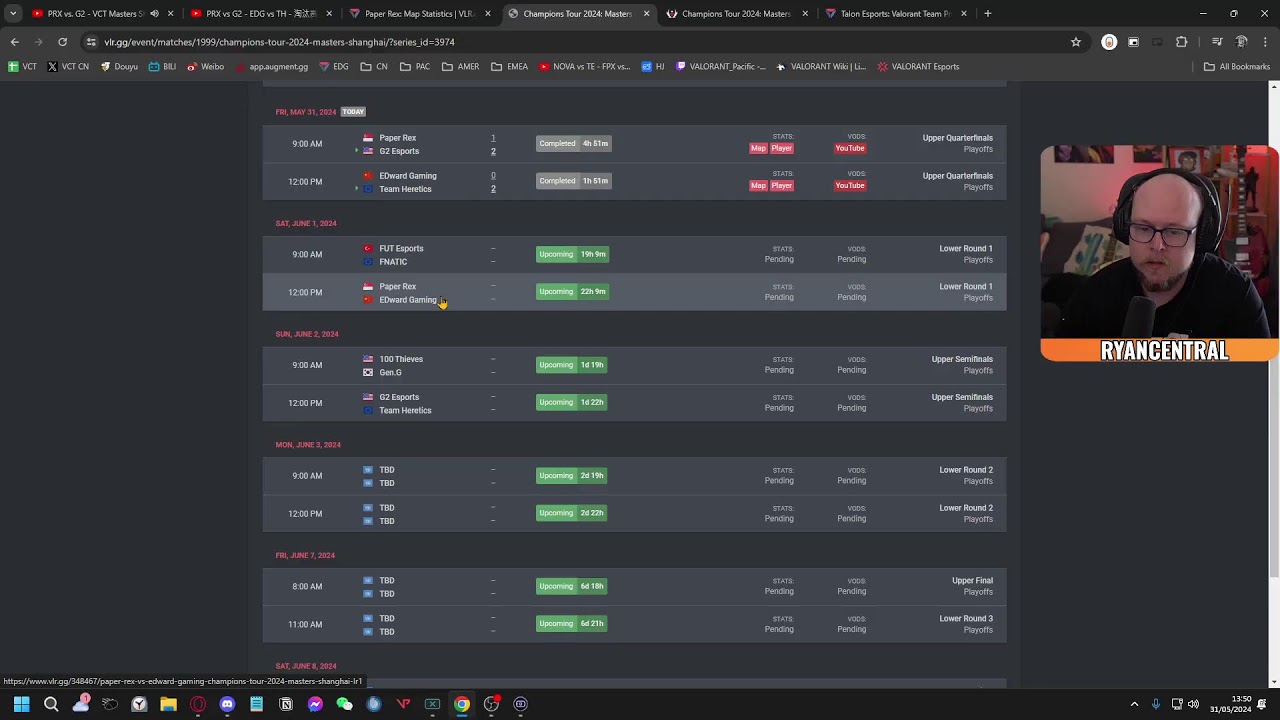Open the Upper Final TBD match row
The image size is (1280, 720).
point(634,587)
